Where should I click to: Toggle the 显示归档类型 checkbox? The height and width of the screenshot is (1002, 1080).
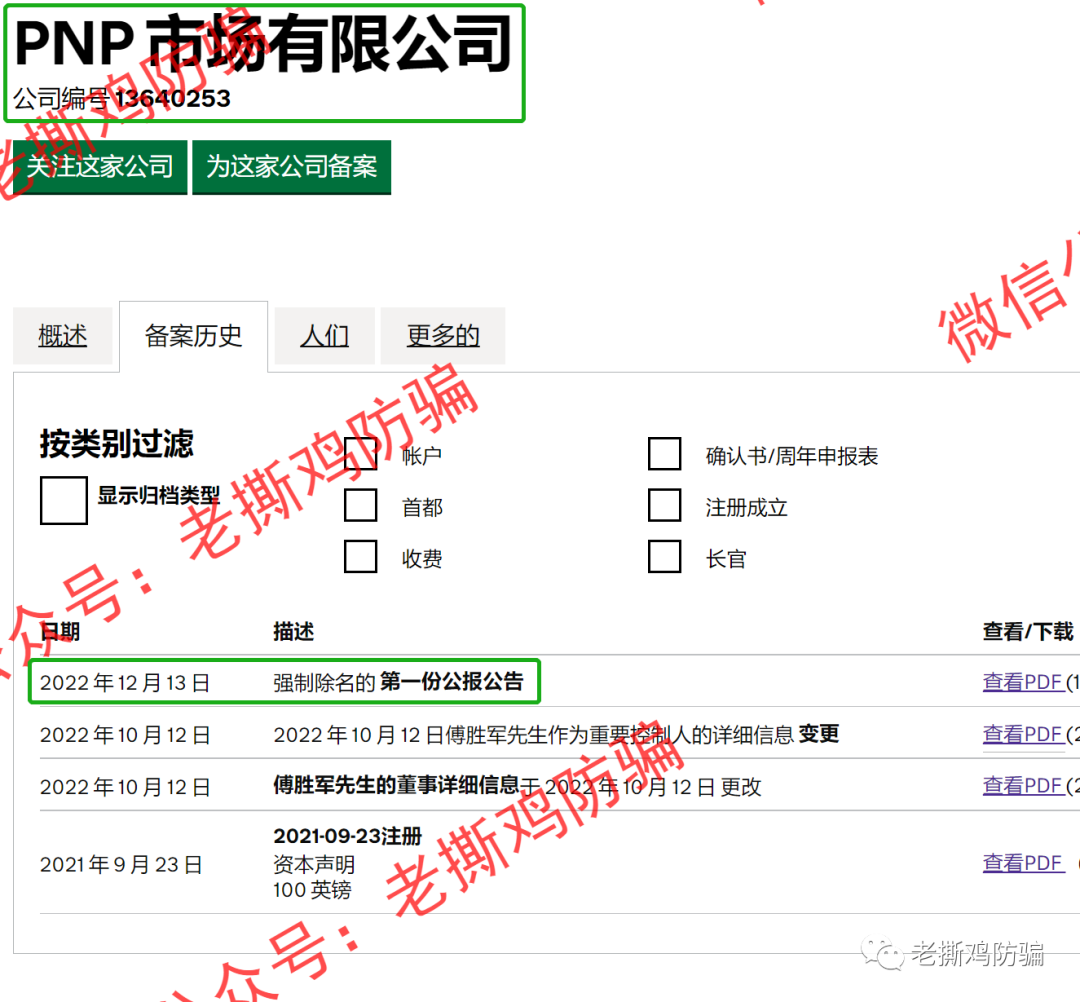click(x=63, y=501)
